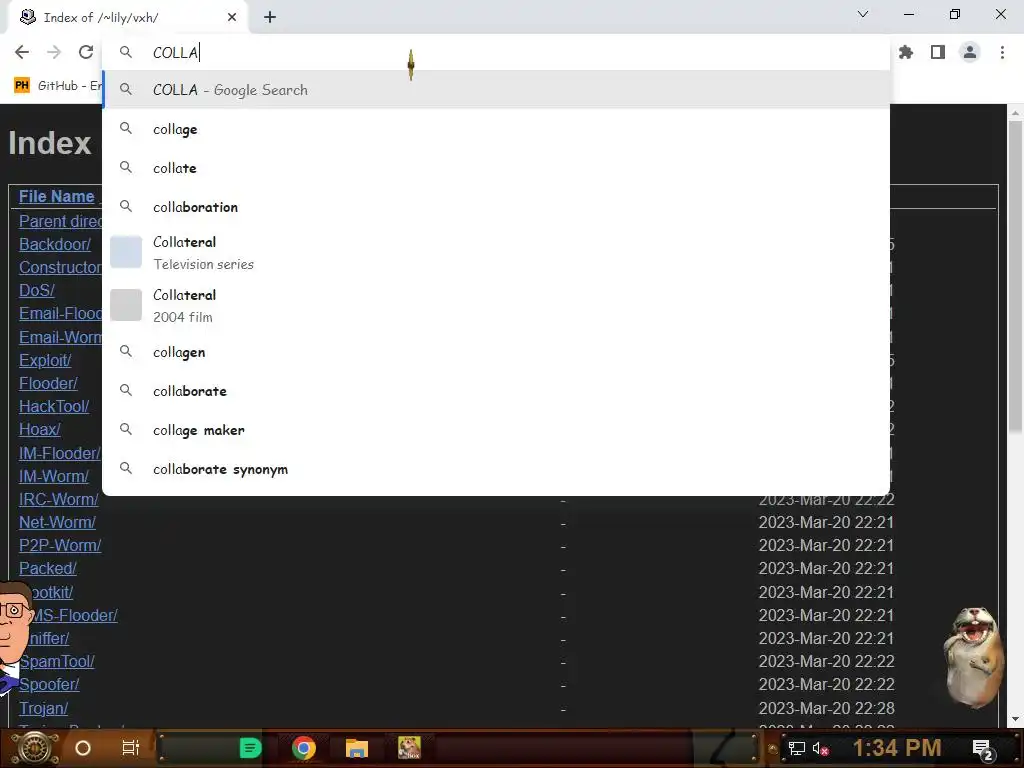Open the green notes app in taskbar
Screen dimensions: 1024x768
pyautogui.click(x=250, y=748)
